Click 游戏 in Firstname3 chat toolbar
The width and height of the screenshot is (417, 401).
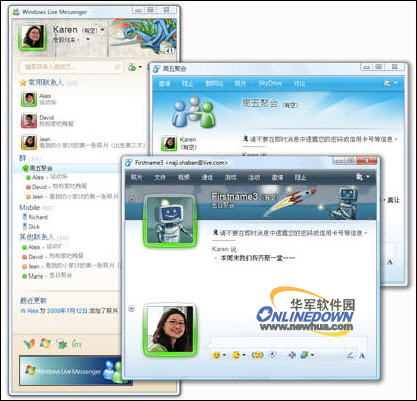(230, 178)
